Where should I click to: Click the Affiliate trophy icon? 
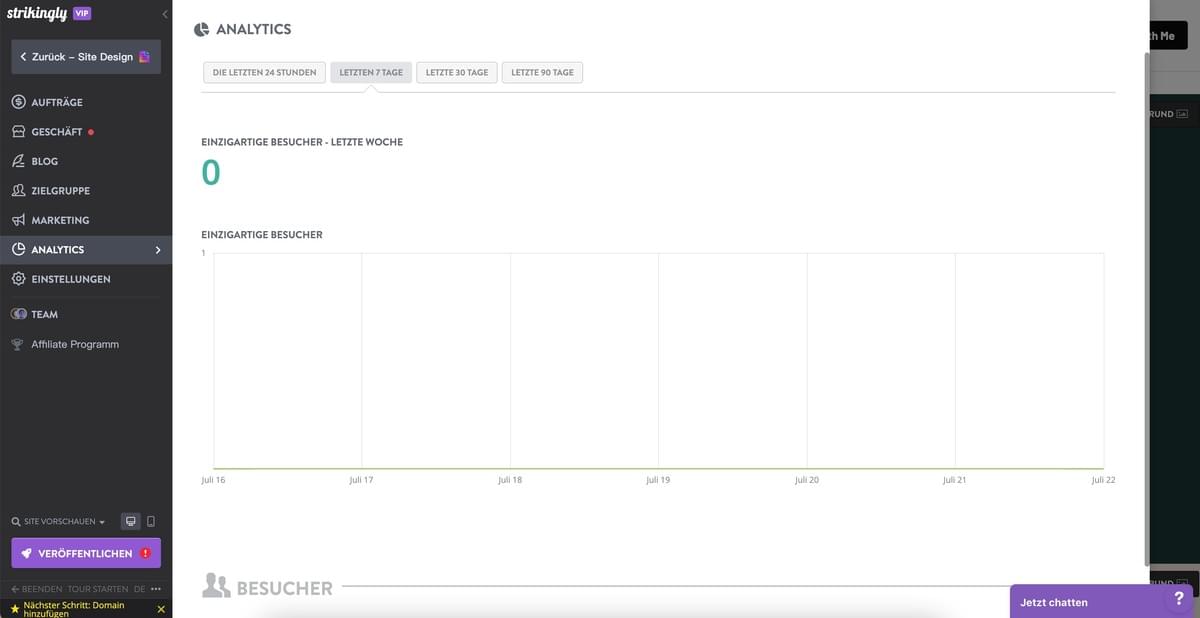[x=17, y=344]
